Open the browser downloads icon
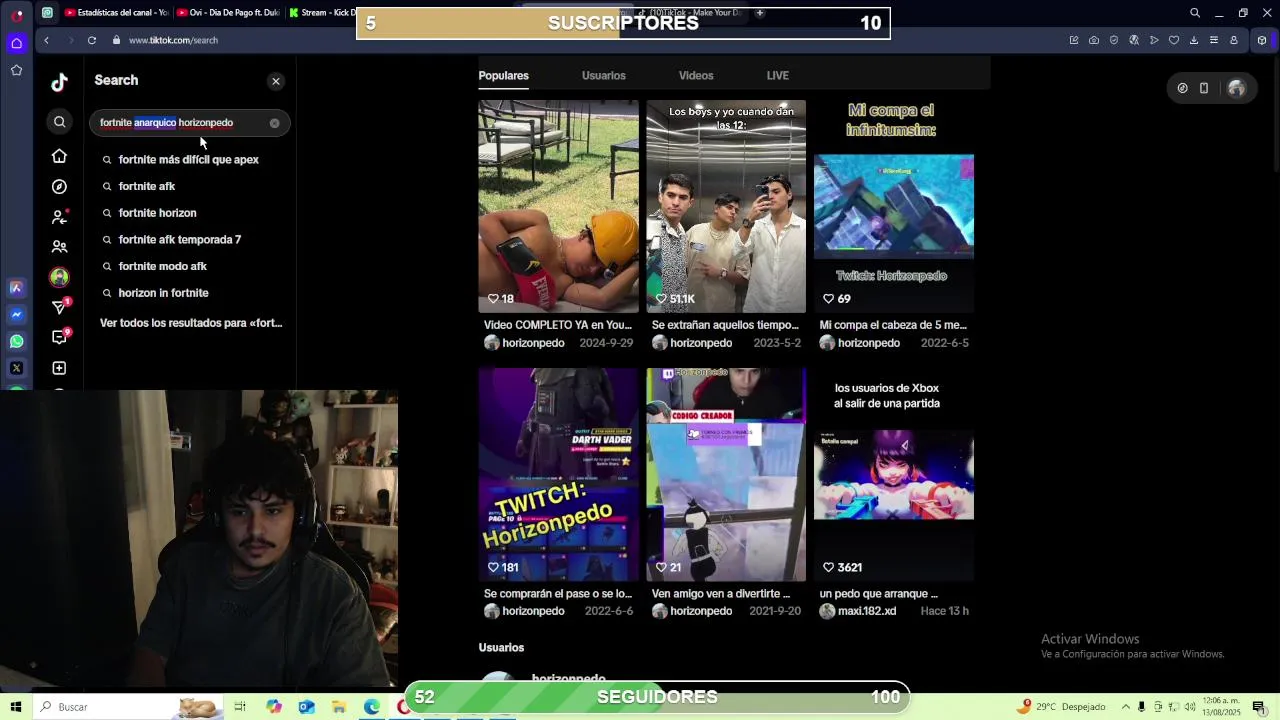Viewport: 1280px width, 720px height. coord(1194,40)
